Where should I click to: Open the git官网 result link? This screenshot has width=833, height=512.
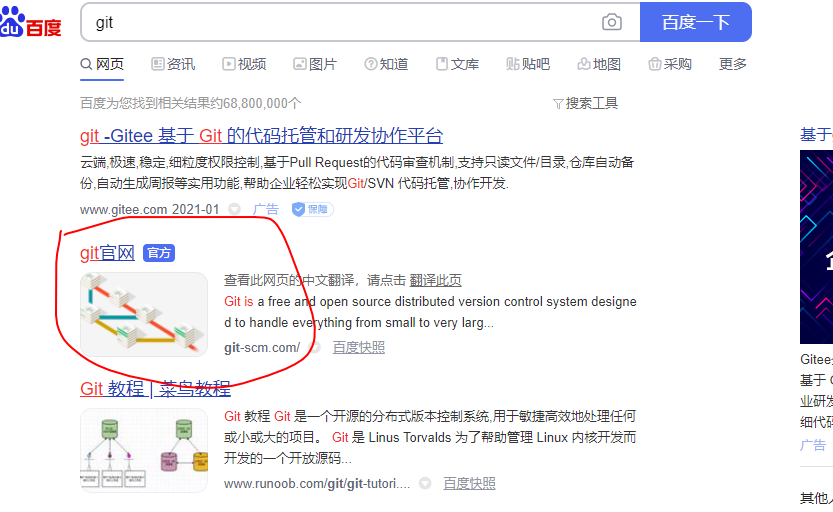tap(107, 253)
